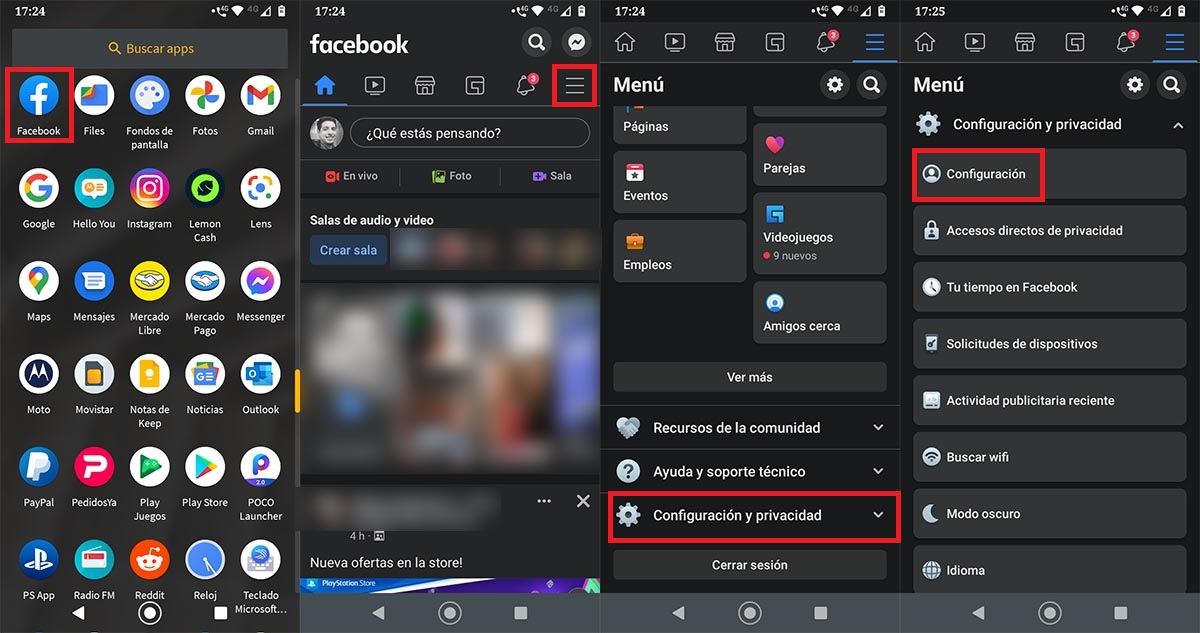The height and width of the screenshot is (633, 1200).
Task: Open the Buscar wifi option
Action: point(1050,457)
